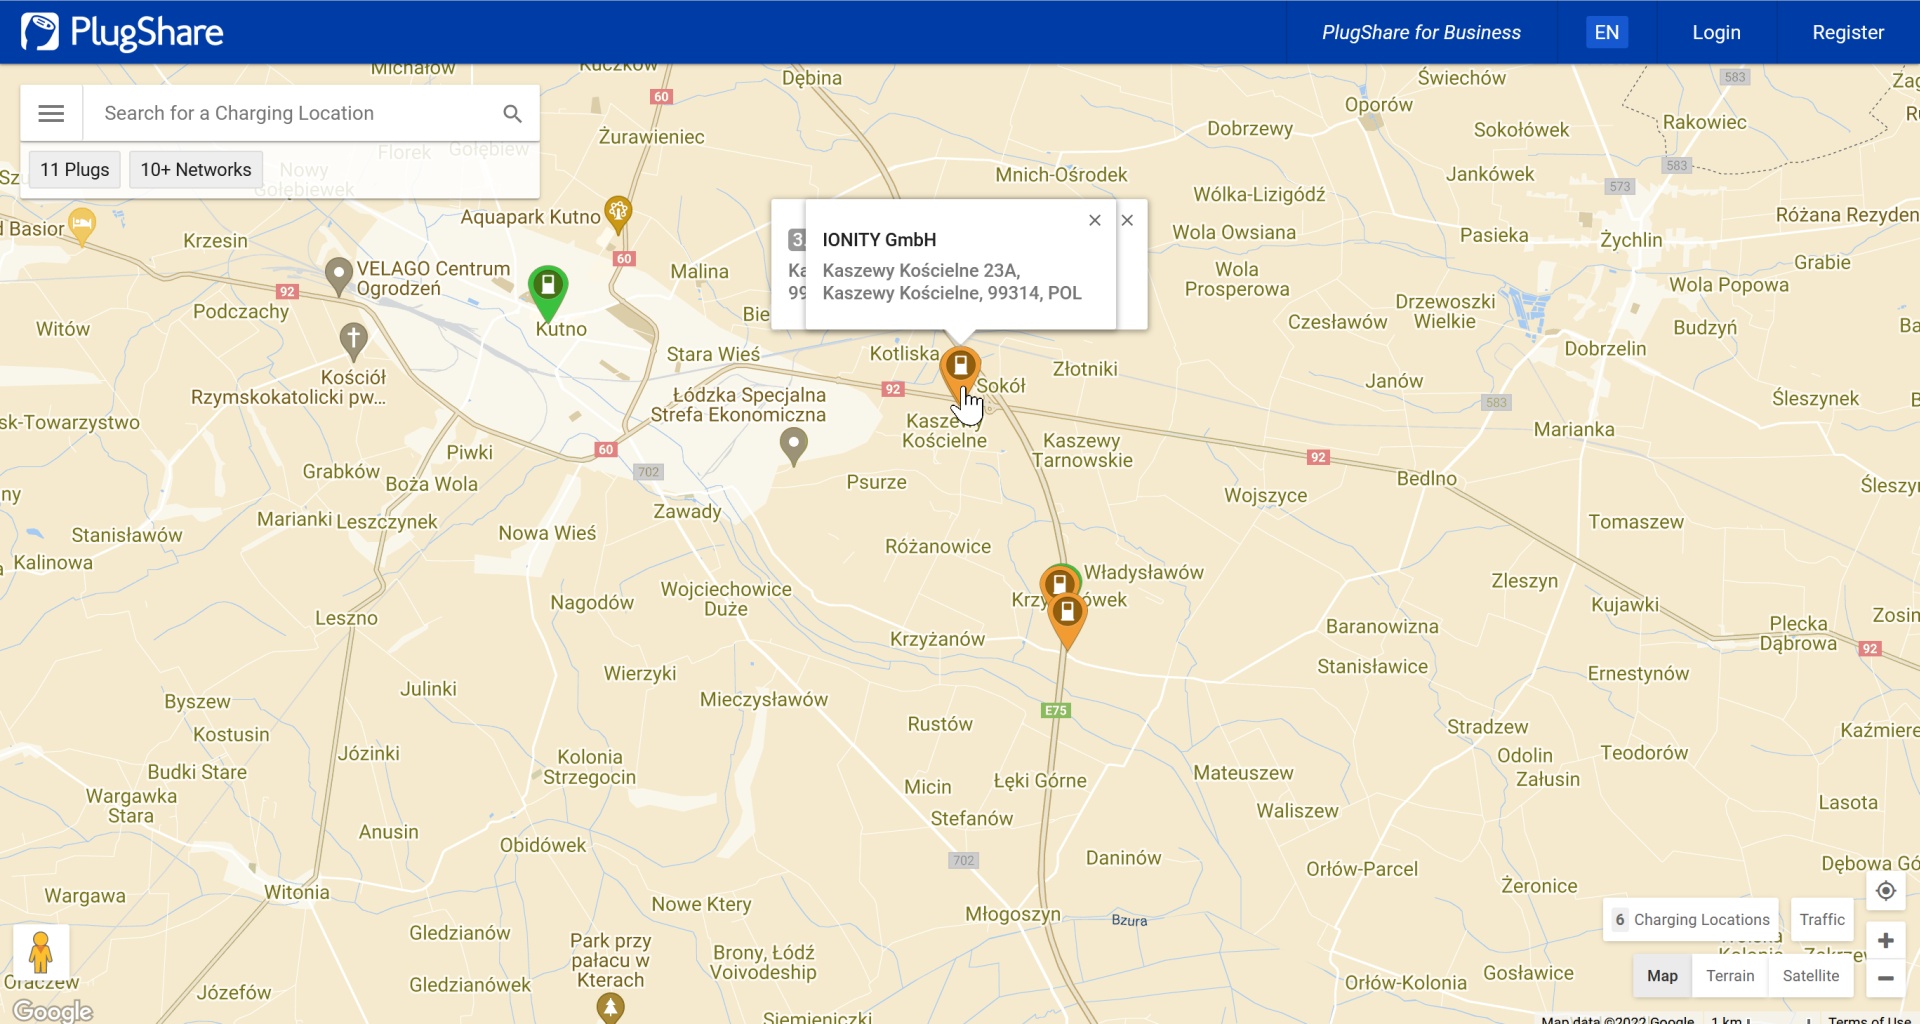Switch to Terrain view
The height and width of the screenshot is (1024, 1920).
tap(1730, 976)
